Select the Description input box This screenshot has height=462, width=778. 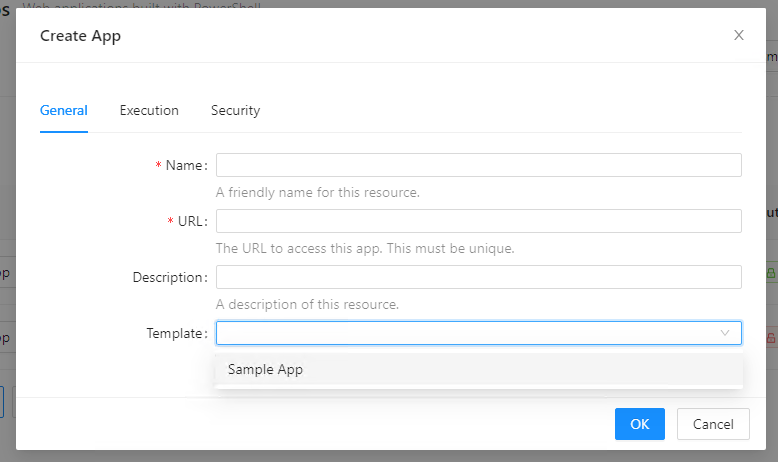pyautogui.click(x=478, y=277)
